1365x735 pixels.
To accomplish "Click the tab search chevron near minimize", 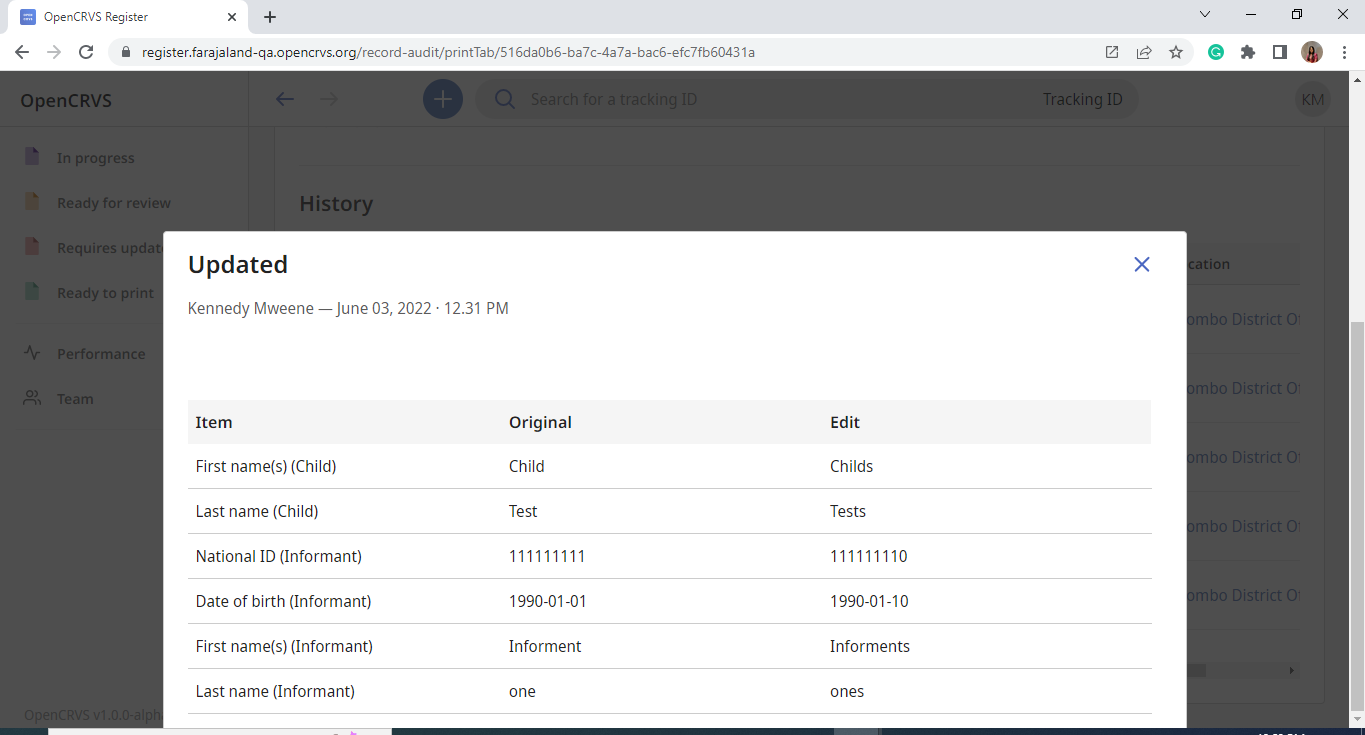I will coord(1204,15).
